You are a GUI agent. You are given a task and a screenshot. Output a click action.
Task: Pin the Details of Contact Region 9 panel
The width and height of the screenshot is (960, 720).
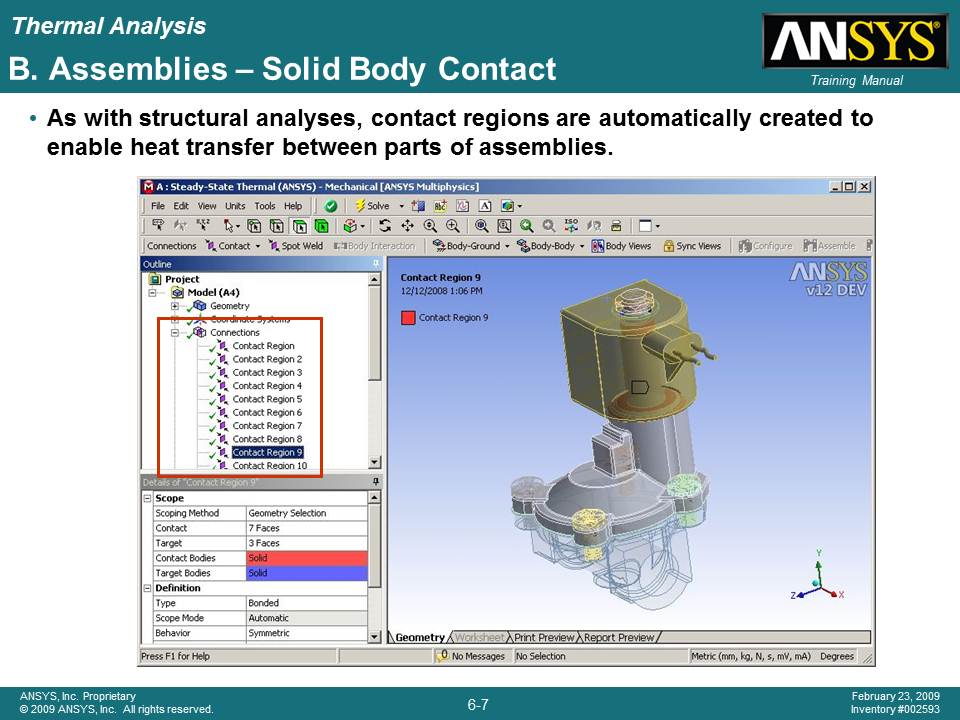coord(376,482)
